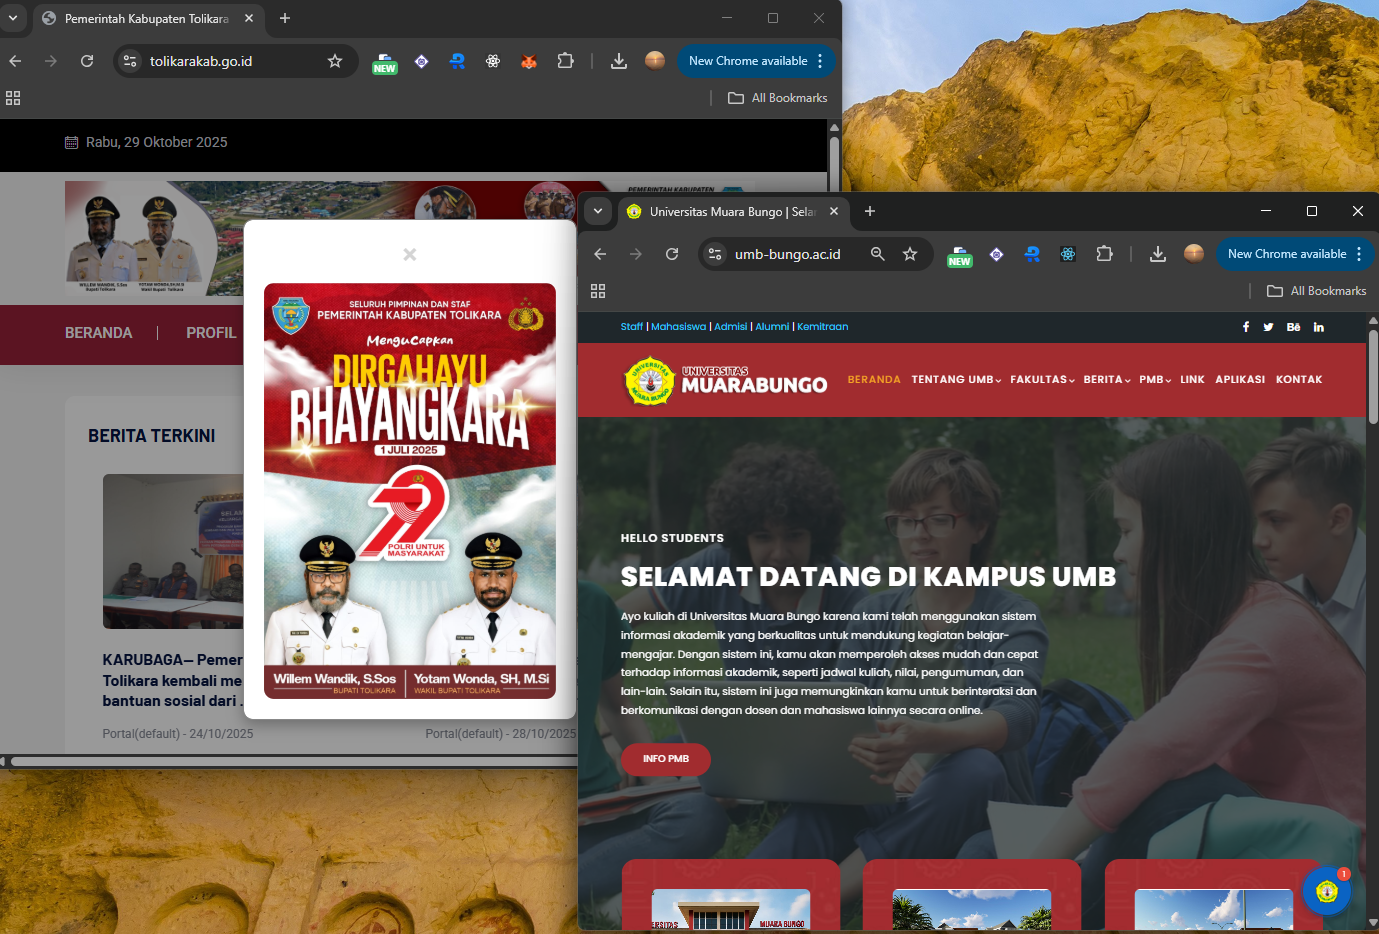Open the apps grid icon in bookmarks bar
1379x934 pixels.
coord(598,291)
